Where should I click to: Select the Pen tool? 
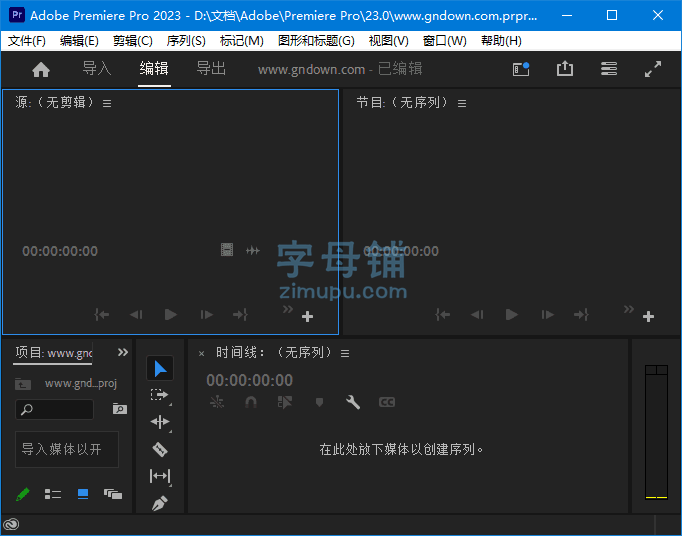tap(160, 503)
